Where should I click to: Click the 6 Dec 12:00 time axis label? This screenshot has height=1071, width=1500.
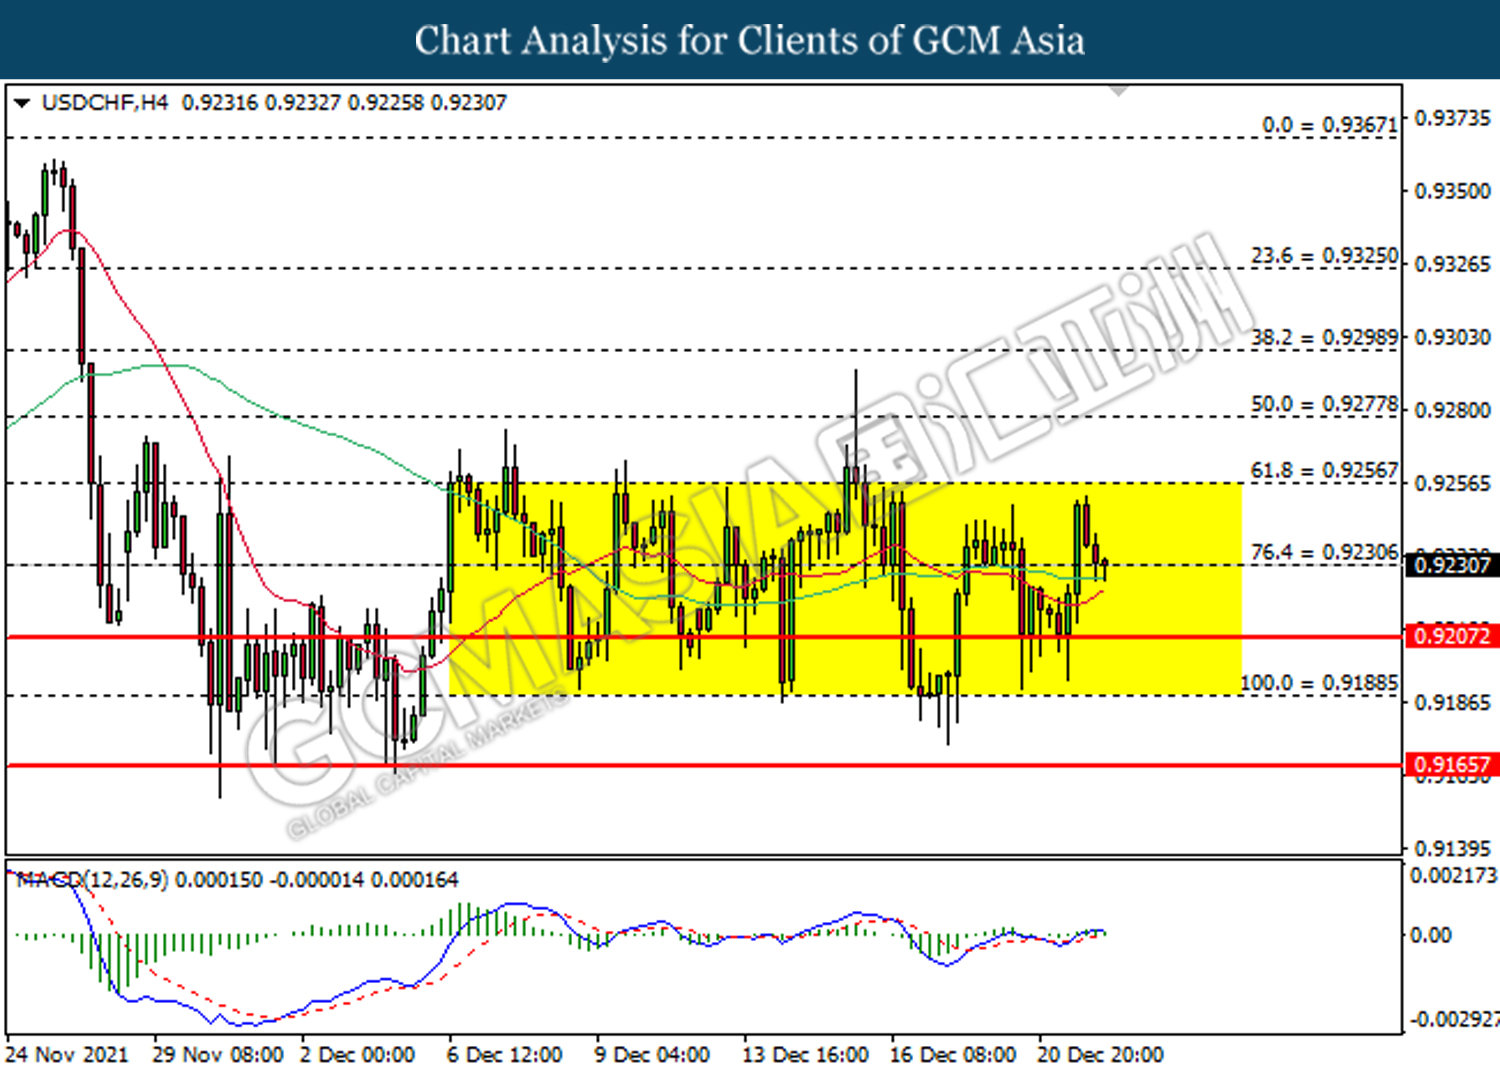pos(504,1055)
